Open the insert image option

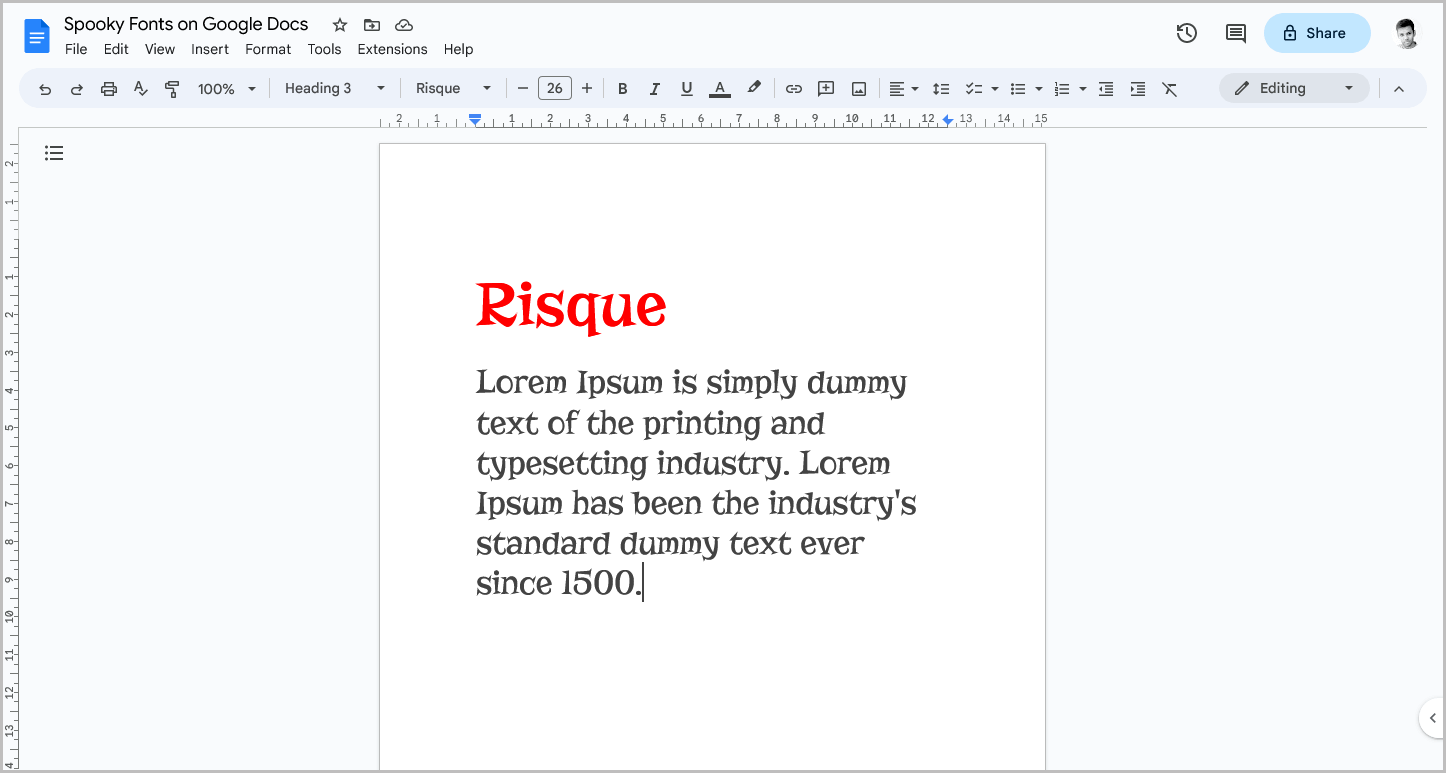[x=858, y=88]
